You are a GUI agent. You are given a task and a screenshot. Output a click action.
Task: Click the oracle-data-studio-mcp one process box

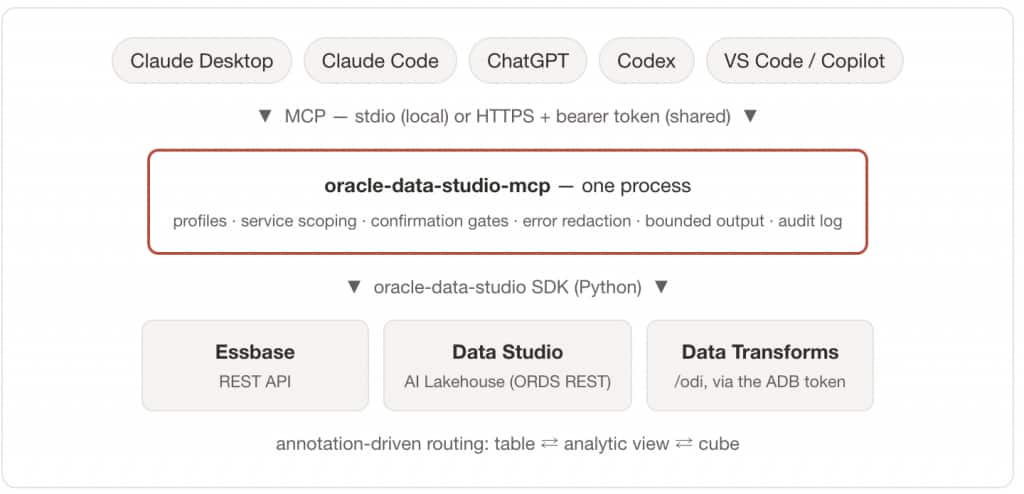pos(507,201)
